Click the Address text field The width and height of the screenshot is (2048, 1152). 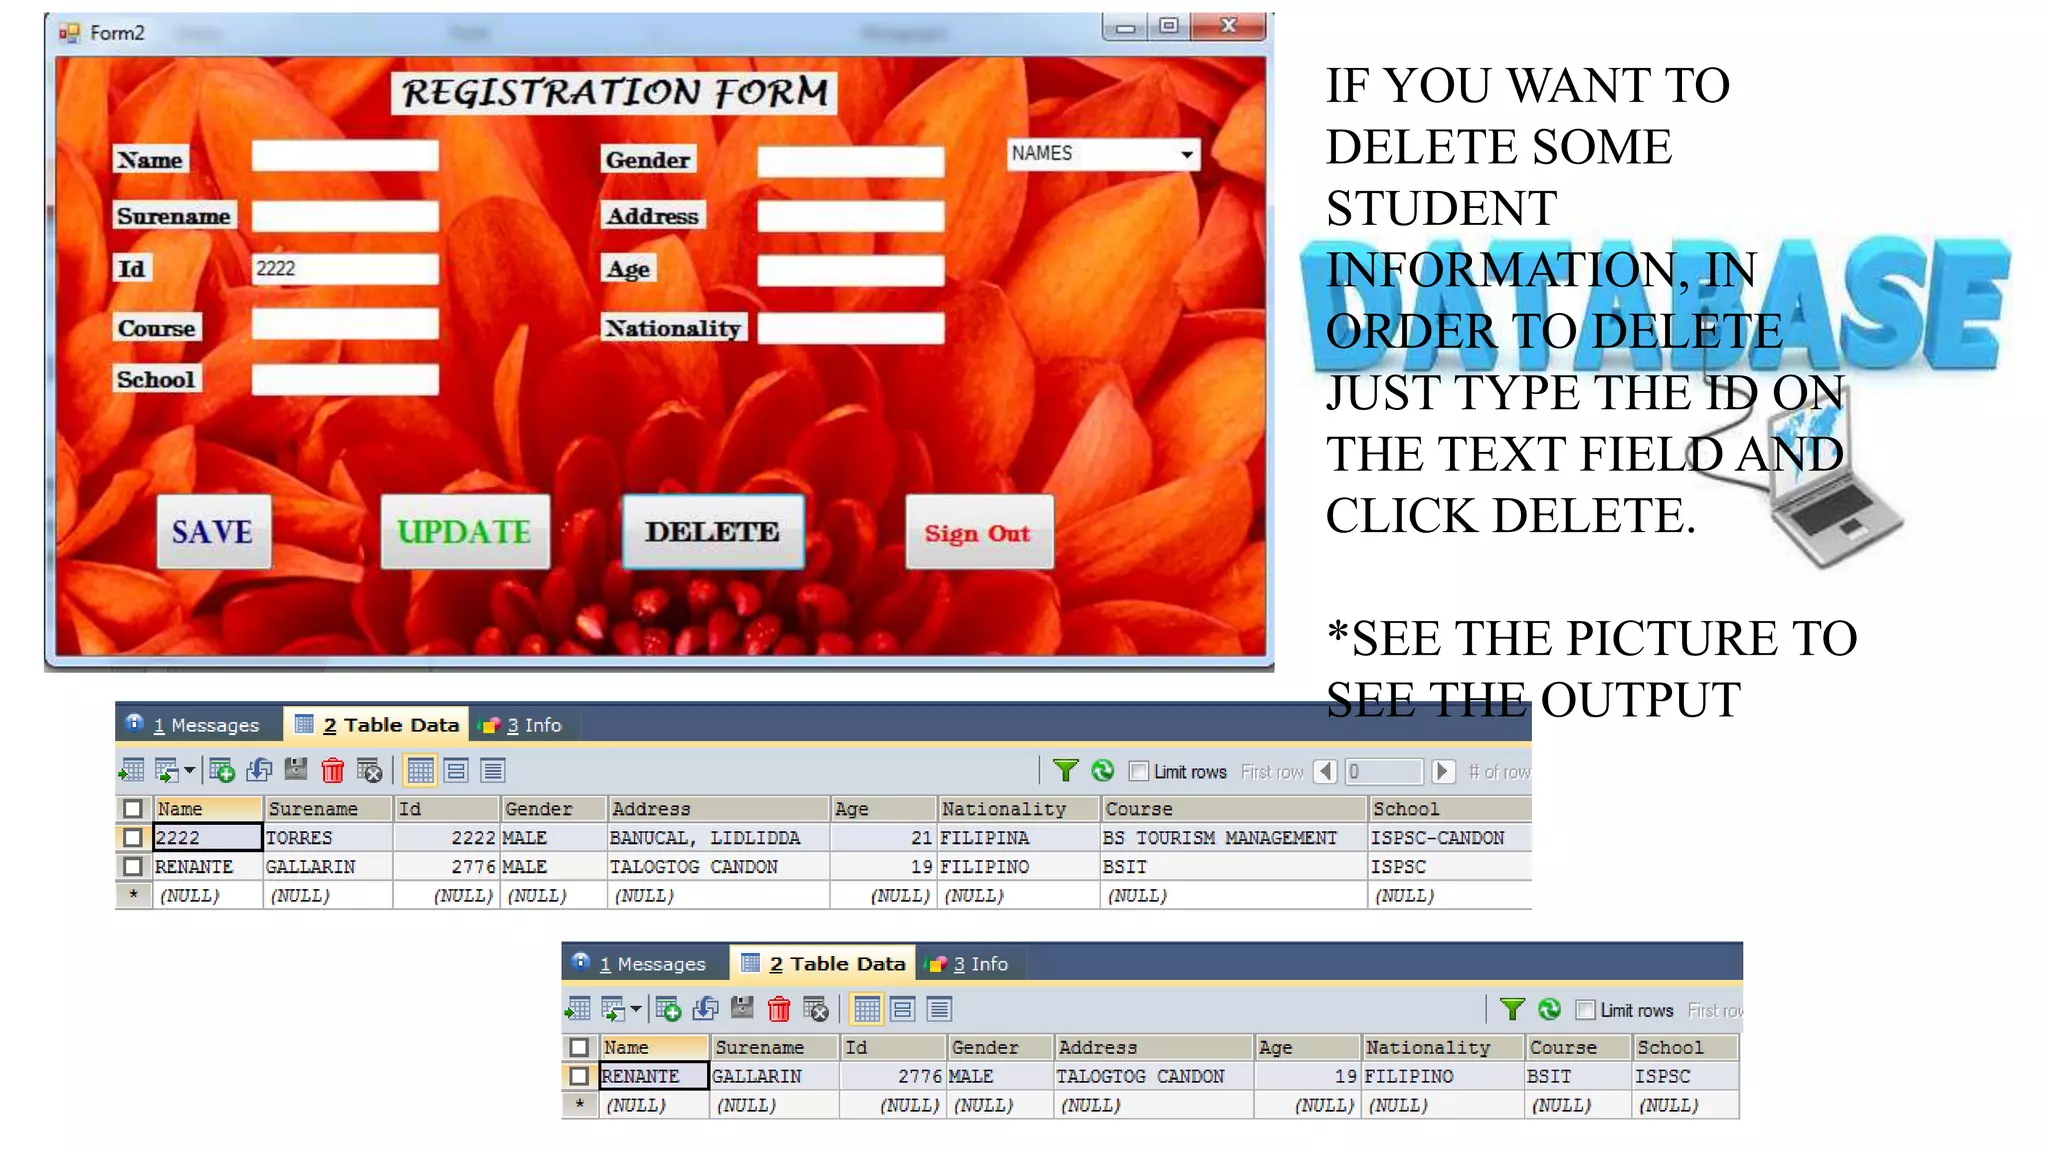851,217
